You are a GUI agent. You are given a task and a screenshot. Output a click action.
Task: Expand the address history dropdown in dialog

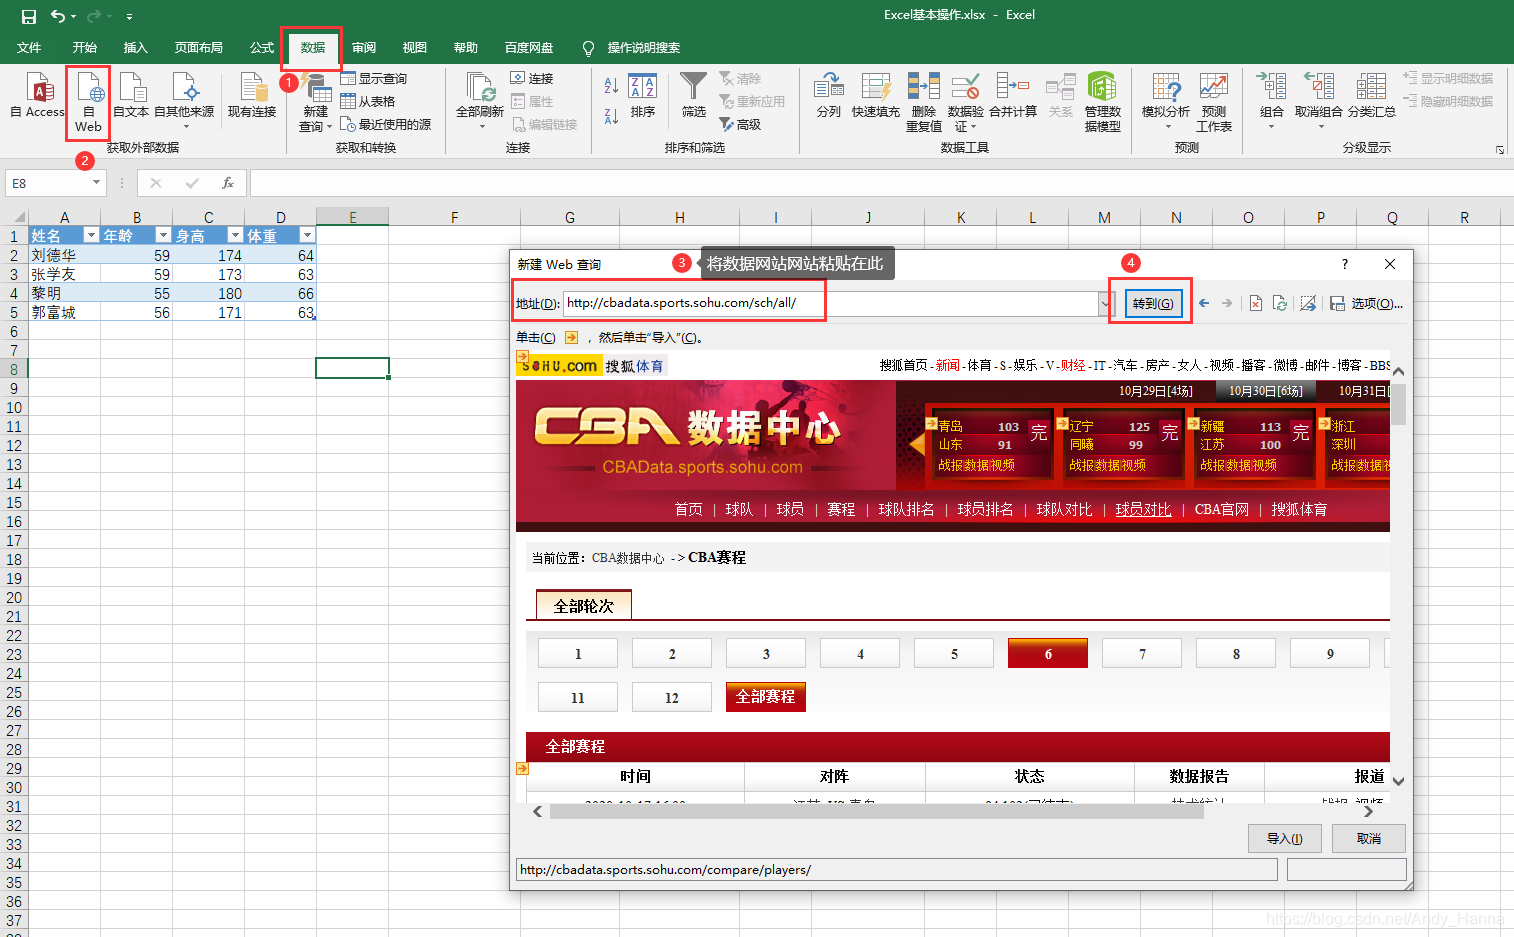(1105, 303)
